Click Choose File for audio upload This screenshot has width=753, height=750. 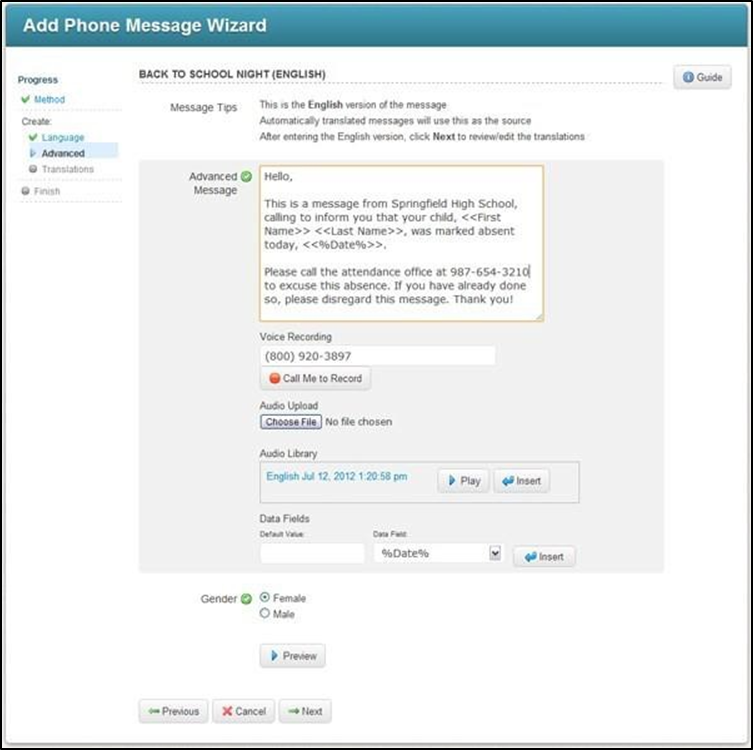tap(290, 422)
